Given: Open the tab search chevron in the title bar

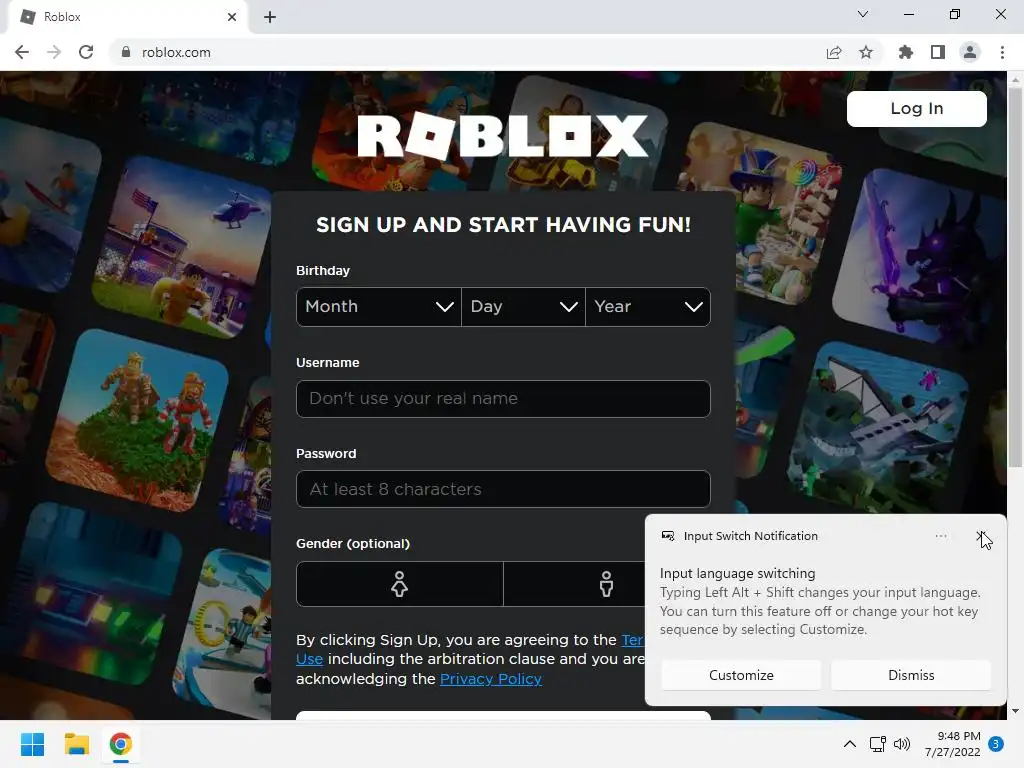Looking at the screenshot, I should [863, 14].
